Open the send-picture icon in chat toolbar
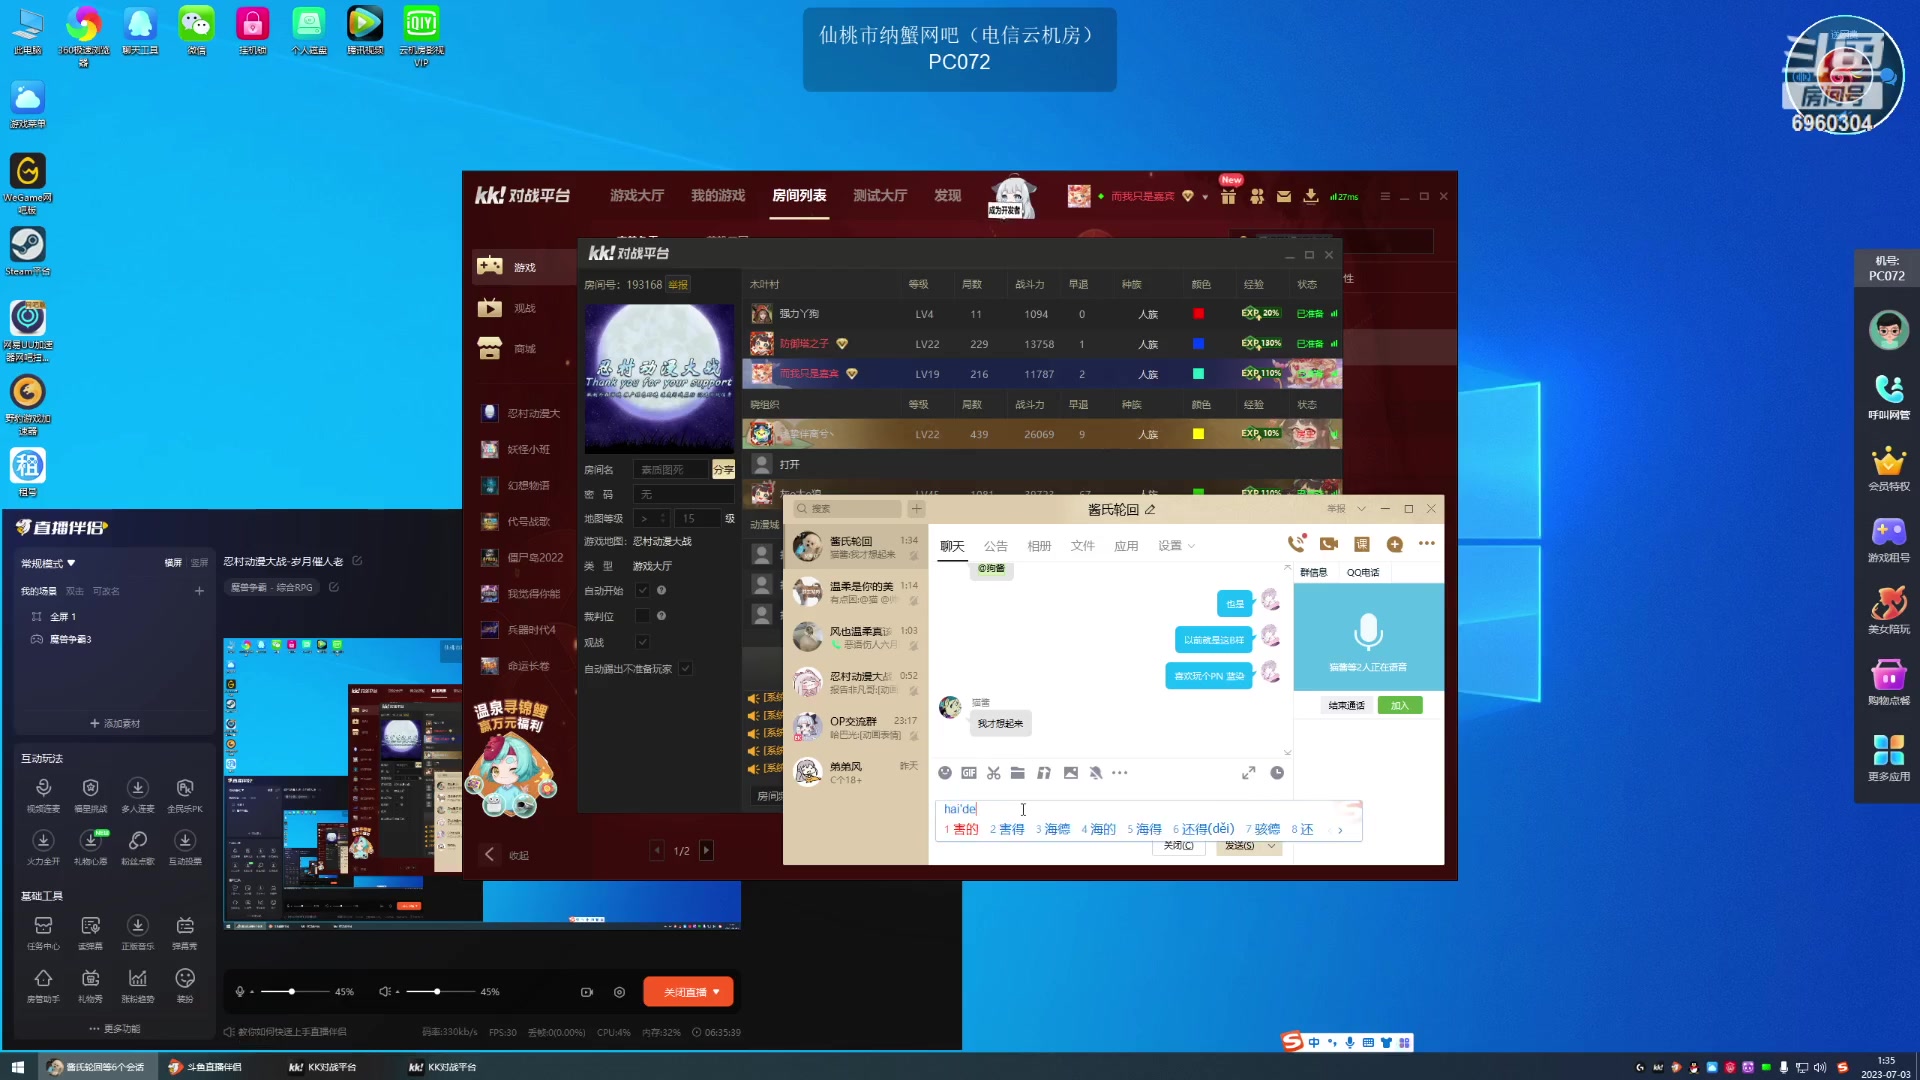This screenshot has width=1920, height=1080. [1070, 773]
